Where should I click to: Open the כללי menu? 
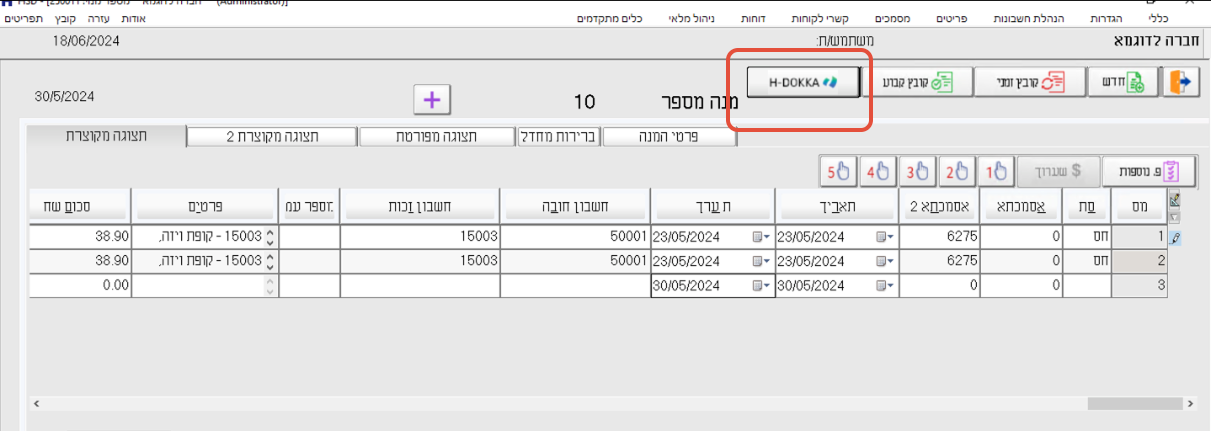click(x=1158, y=19)
